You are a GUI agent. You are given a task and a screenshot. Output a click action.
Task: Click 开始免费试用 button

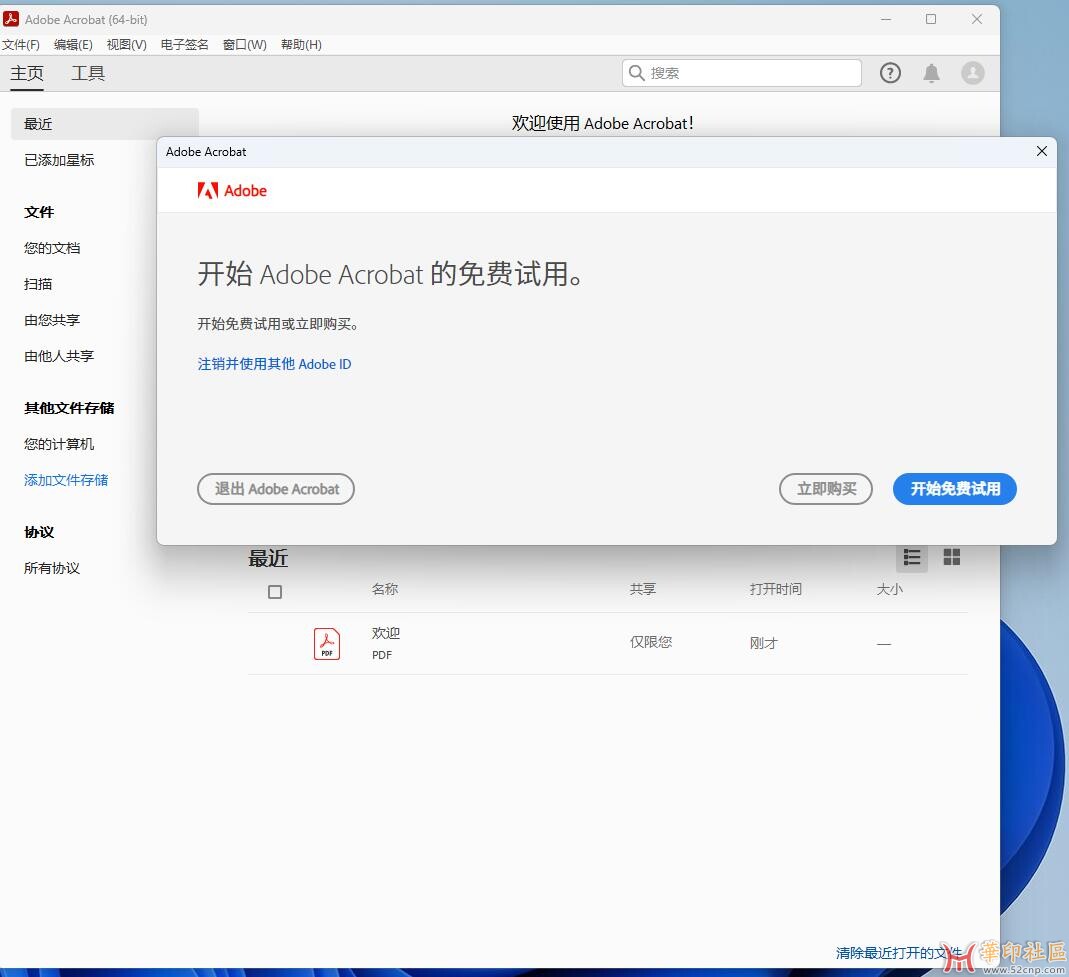click(x=954, y=489)
